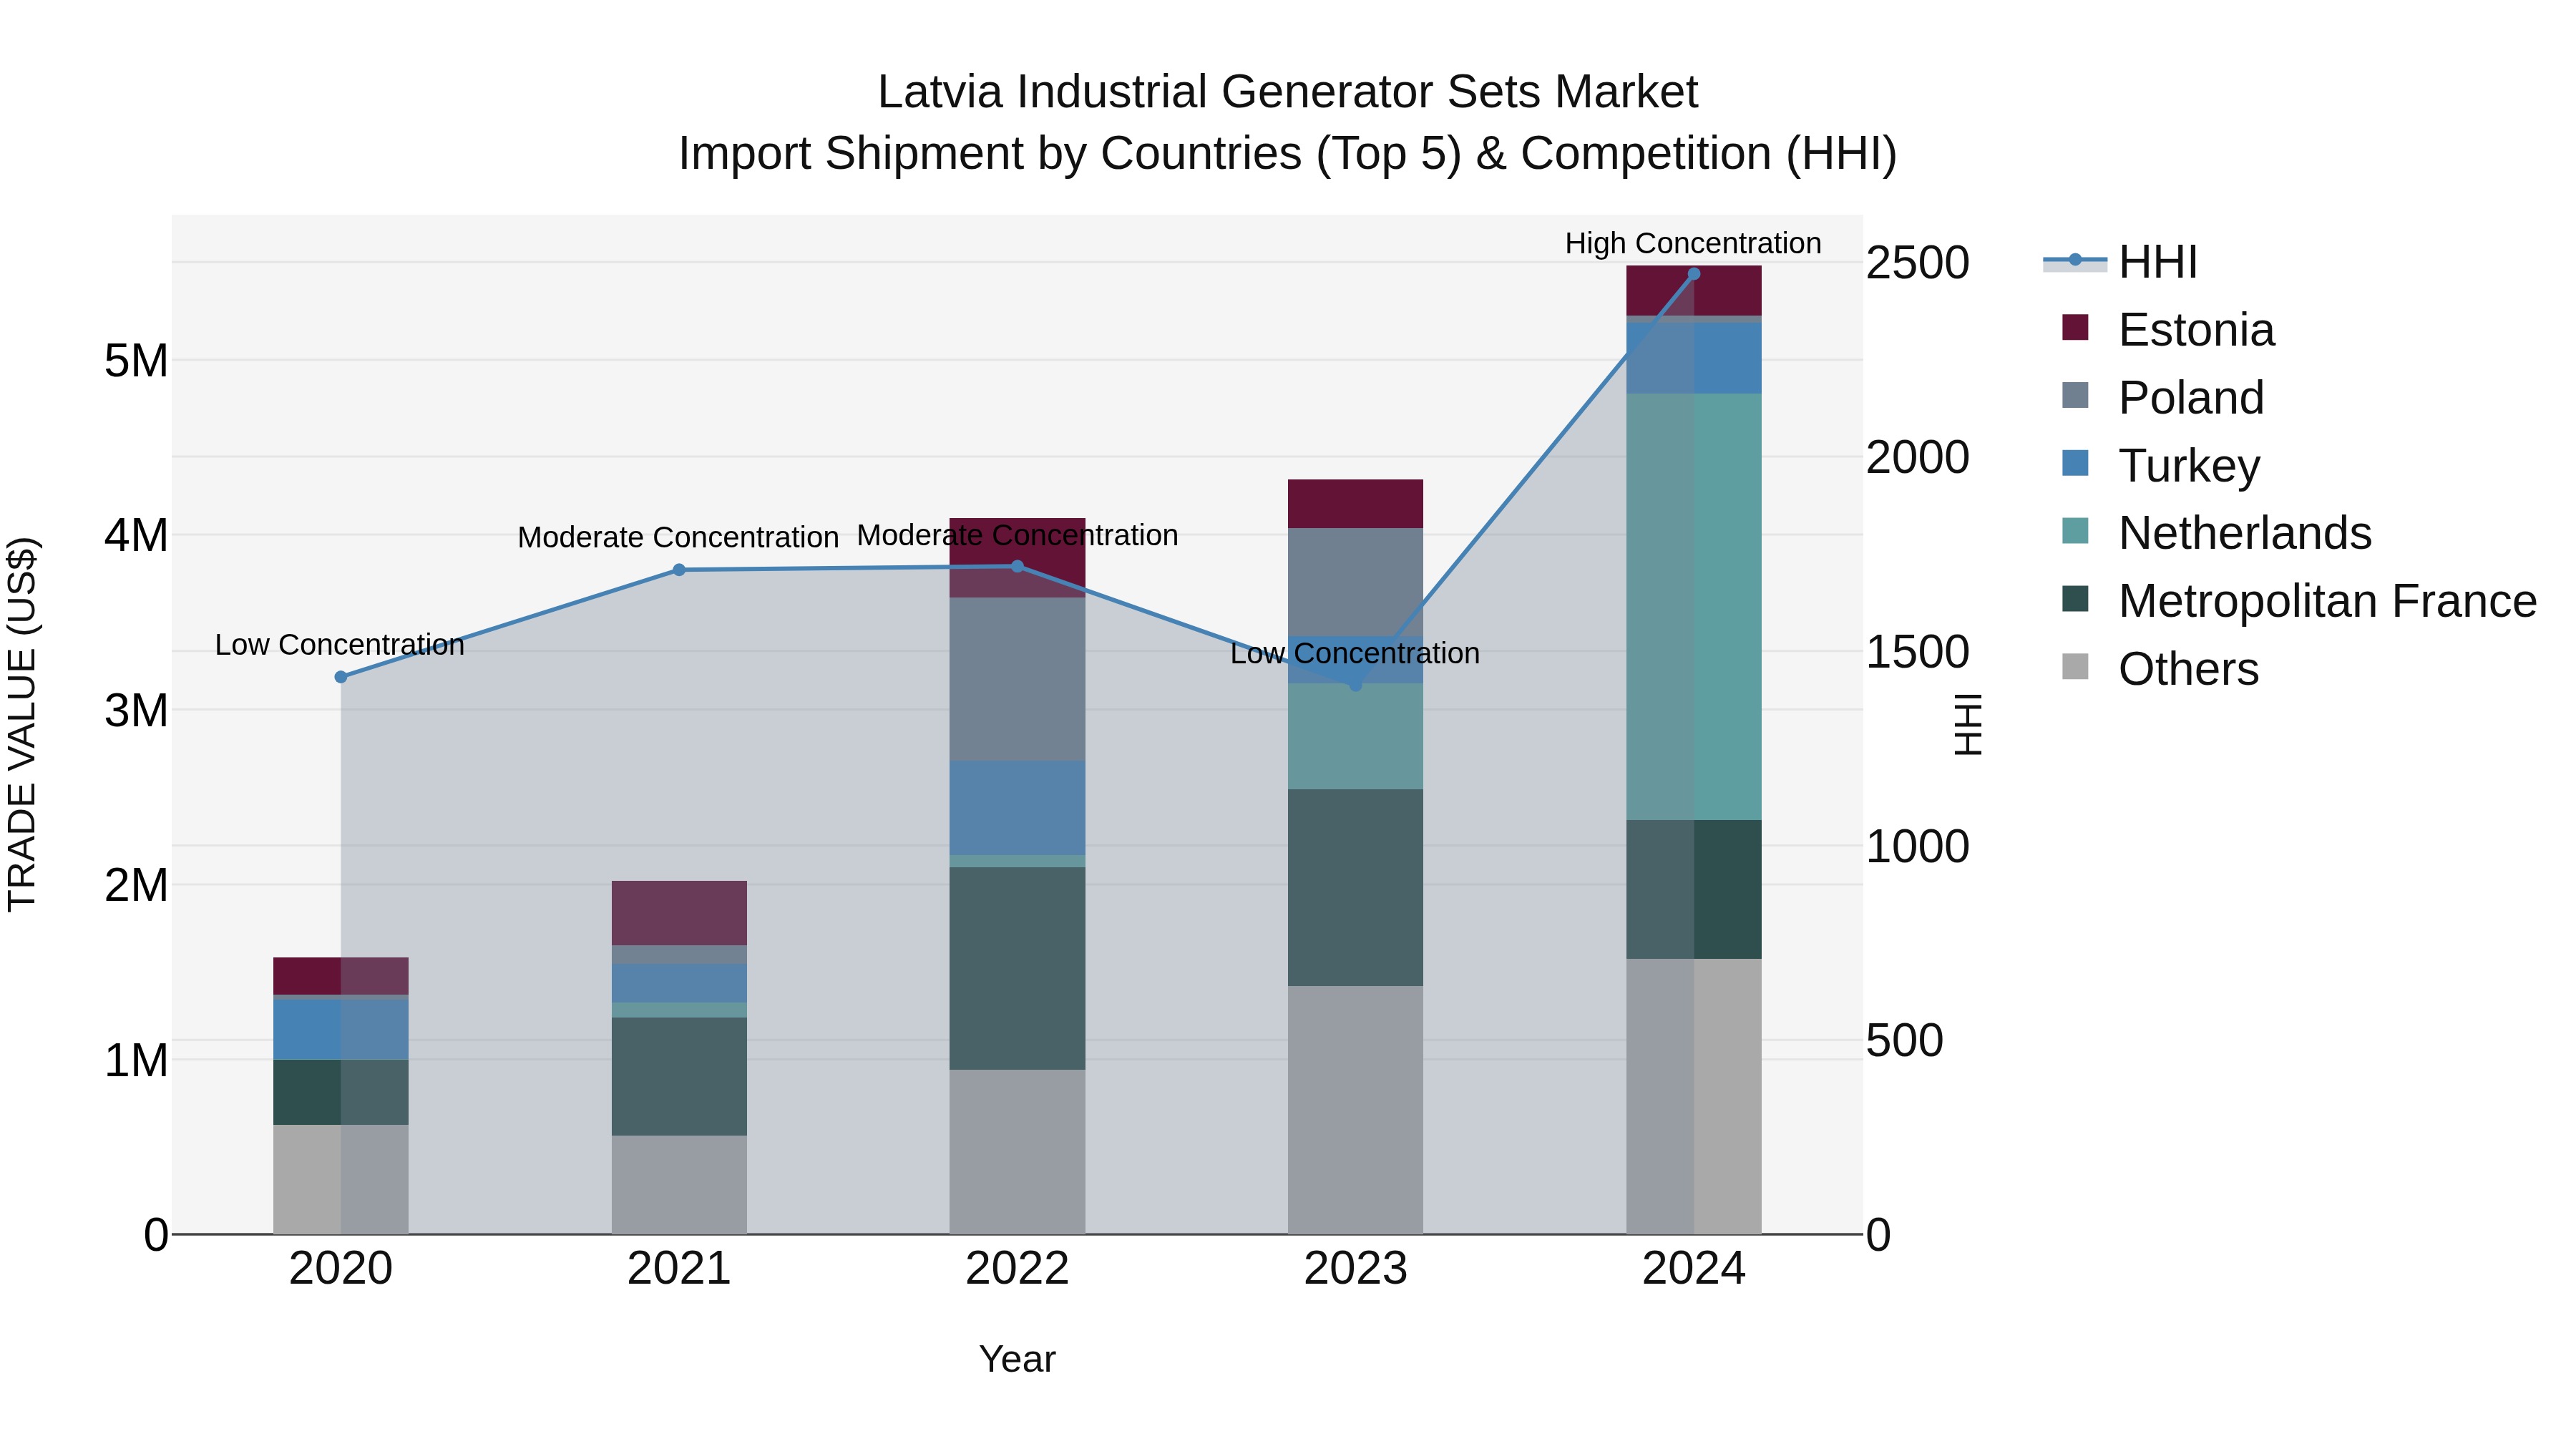Viewport: 2576px width, 1449px height.
Task: Click the 2022 x-axis label
Action: (1017, 1269)
